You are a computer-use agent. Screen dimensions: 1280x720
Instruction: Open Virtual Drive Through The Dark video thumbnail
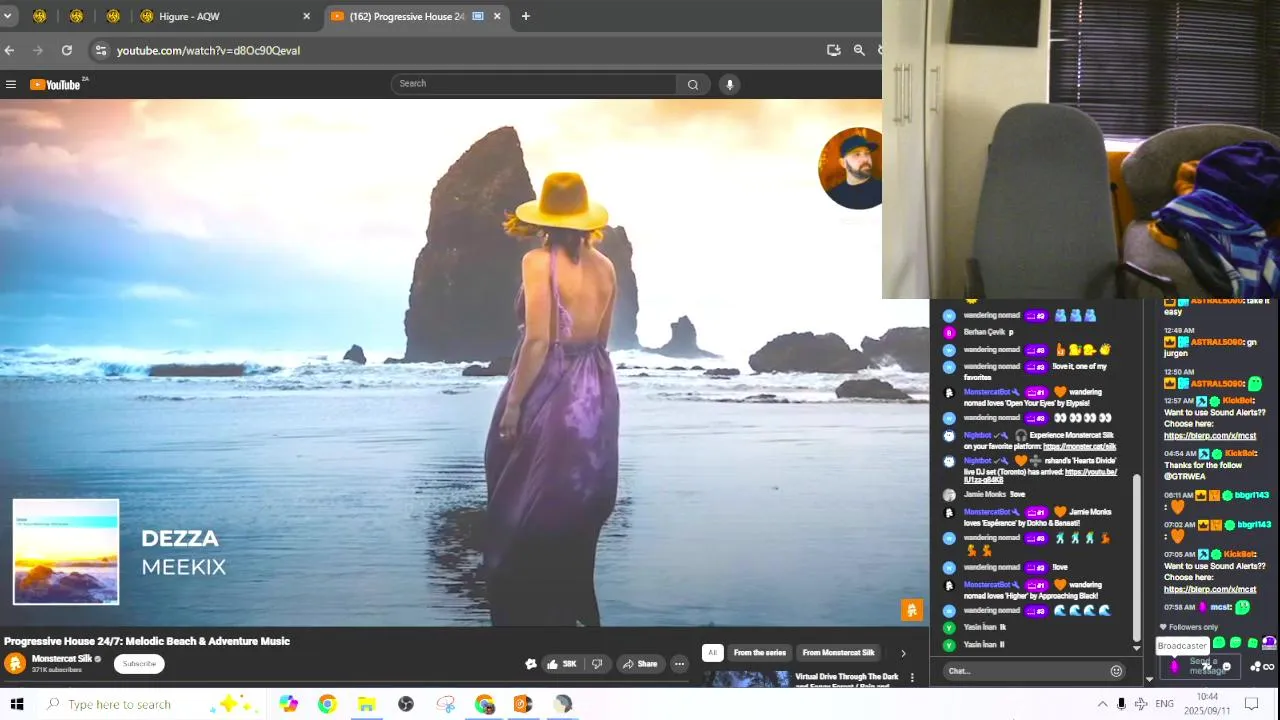pyautogui.click(x=746, y=679)
